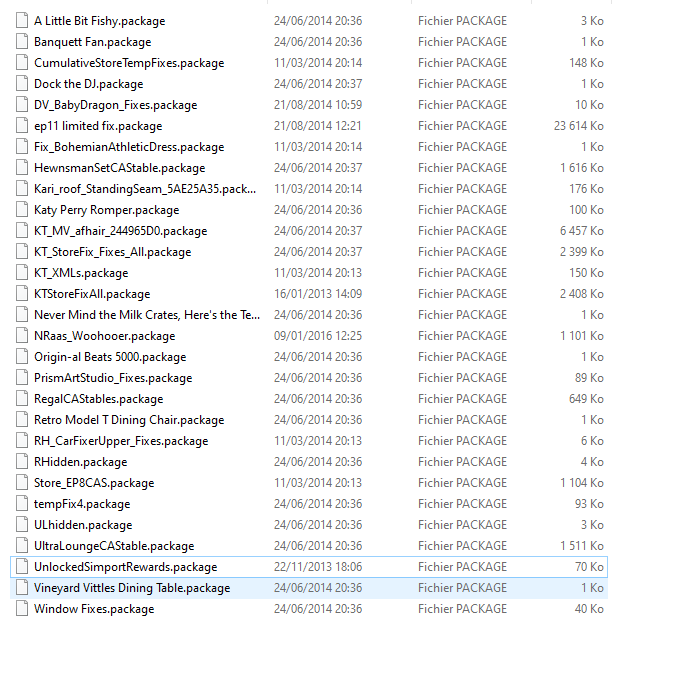
Task: Click the file icon next to A Little Bit Fishy.package
Action: [22, 21]
